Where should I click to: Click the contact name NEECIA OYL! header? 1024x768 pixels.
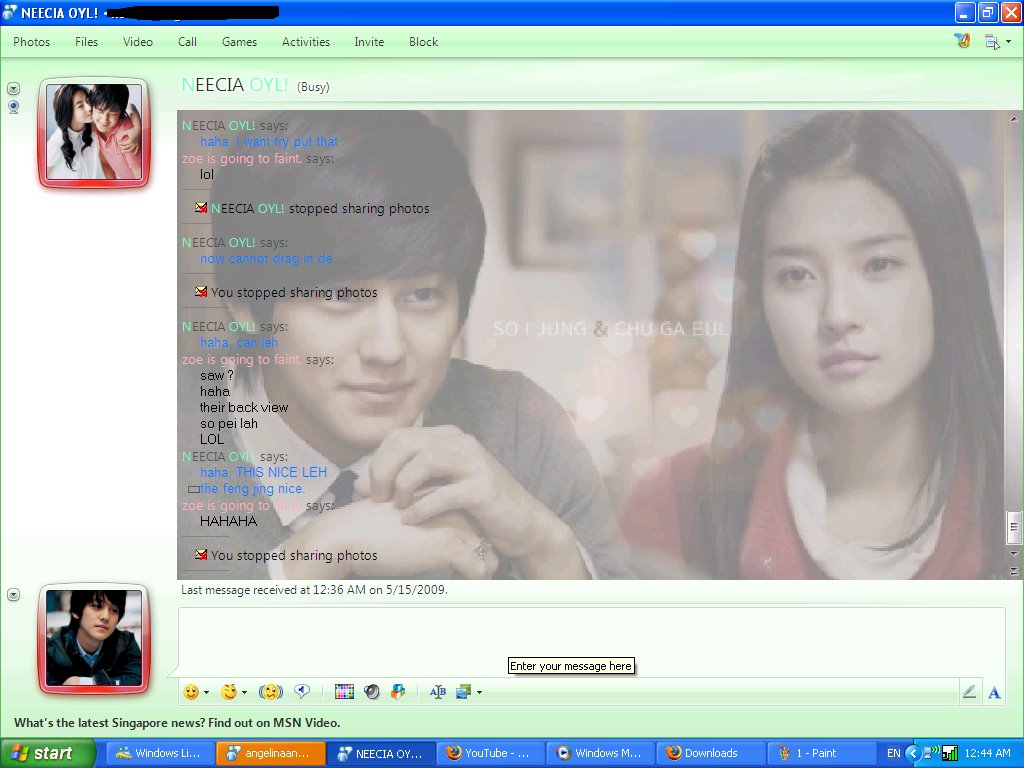pyautogui.click(x=234, y=85)
